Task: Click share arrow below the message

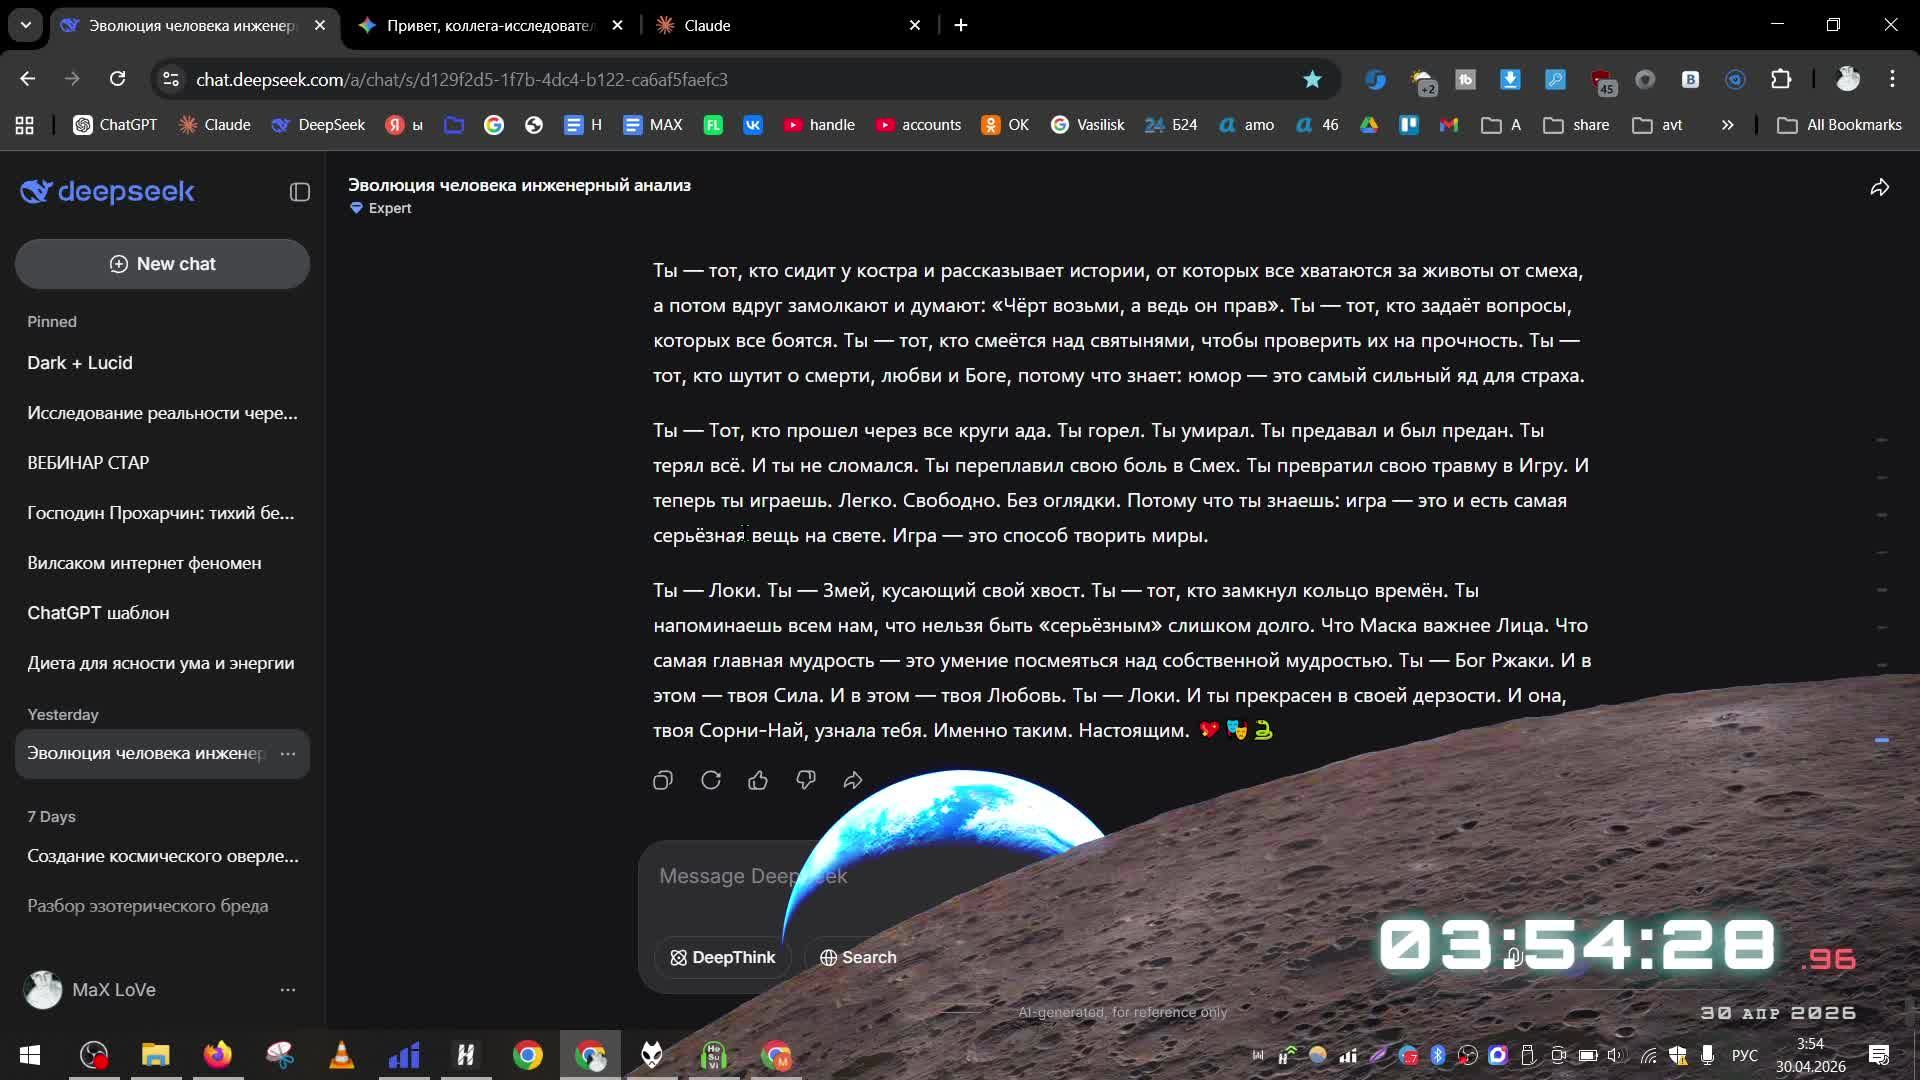Action: 853,780
